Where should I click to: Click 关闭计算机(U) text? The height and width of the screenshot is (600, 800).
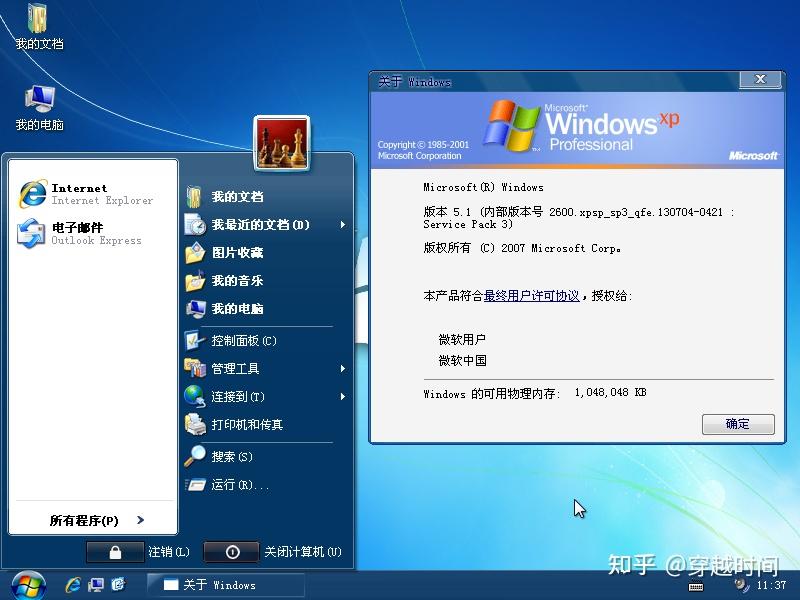click(x=303, y=552)
